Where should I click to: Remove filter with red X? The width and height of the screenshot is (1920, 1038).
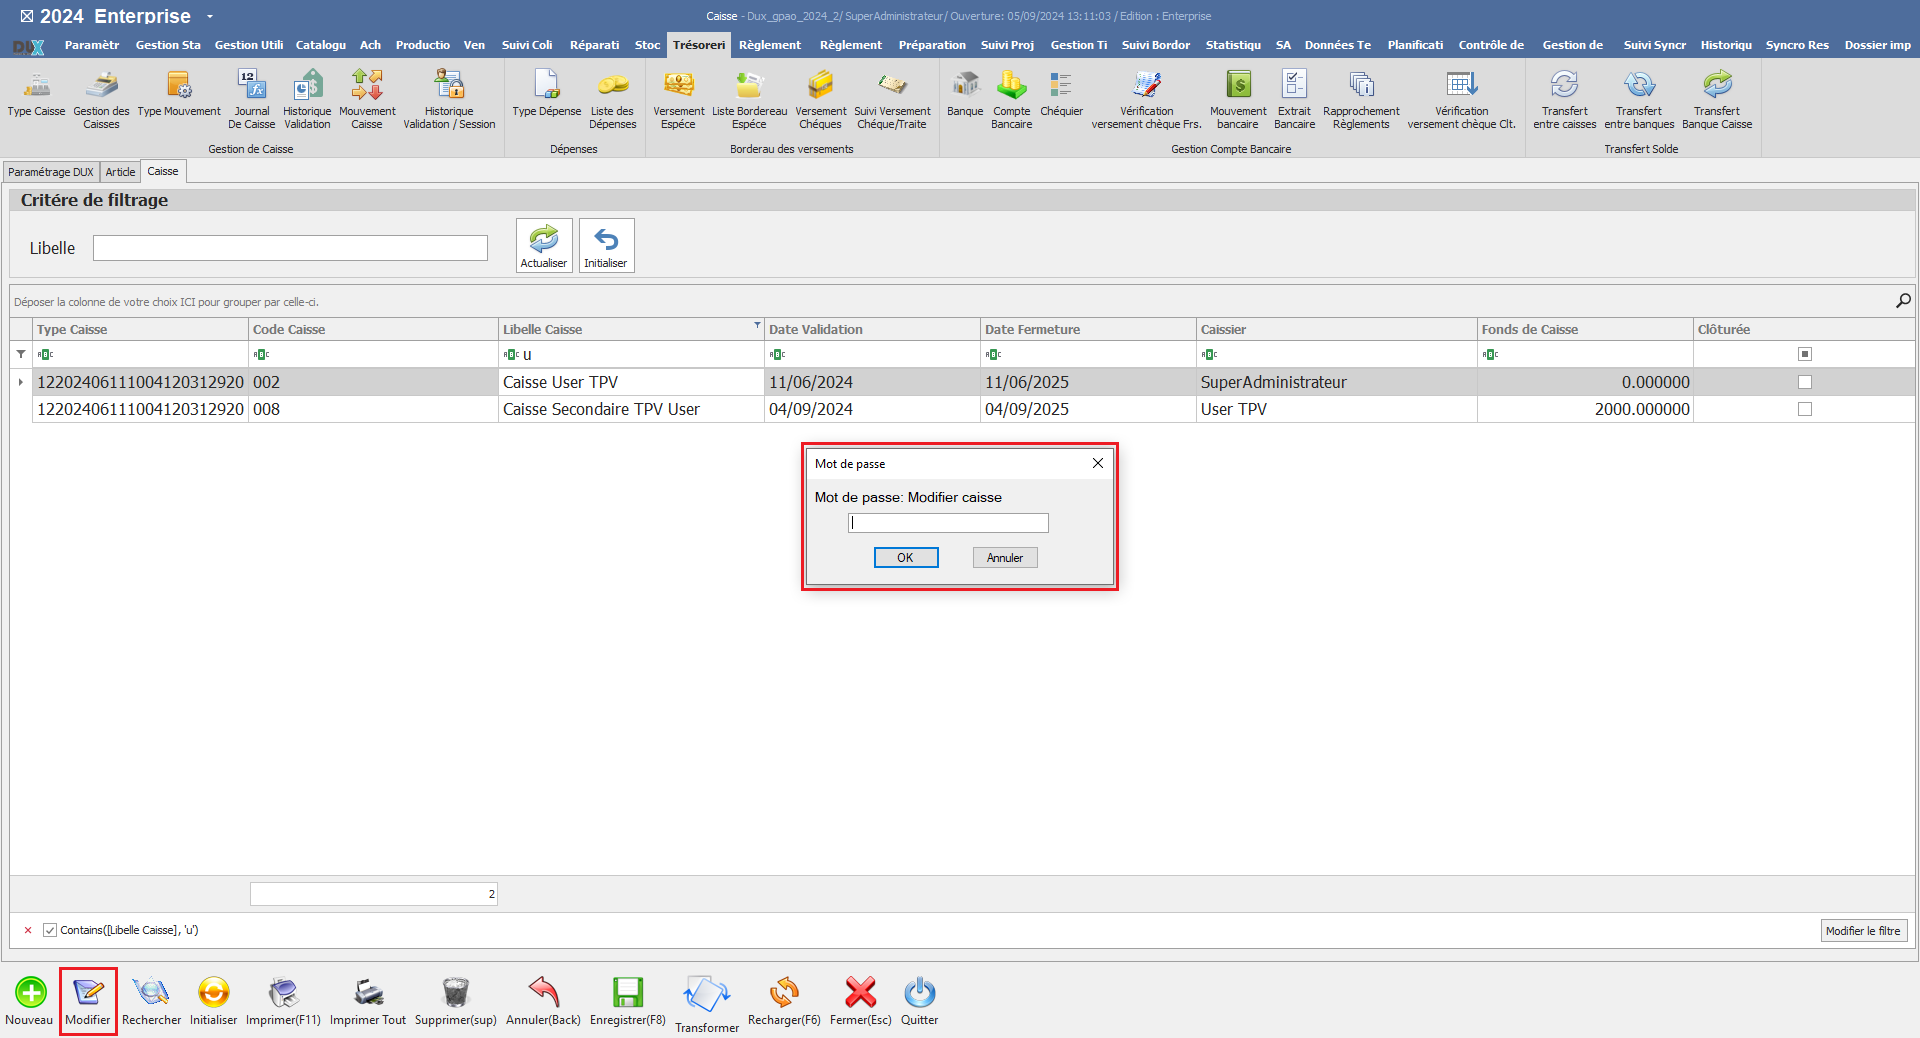[x=28, y=930]
